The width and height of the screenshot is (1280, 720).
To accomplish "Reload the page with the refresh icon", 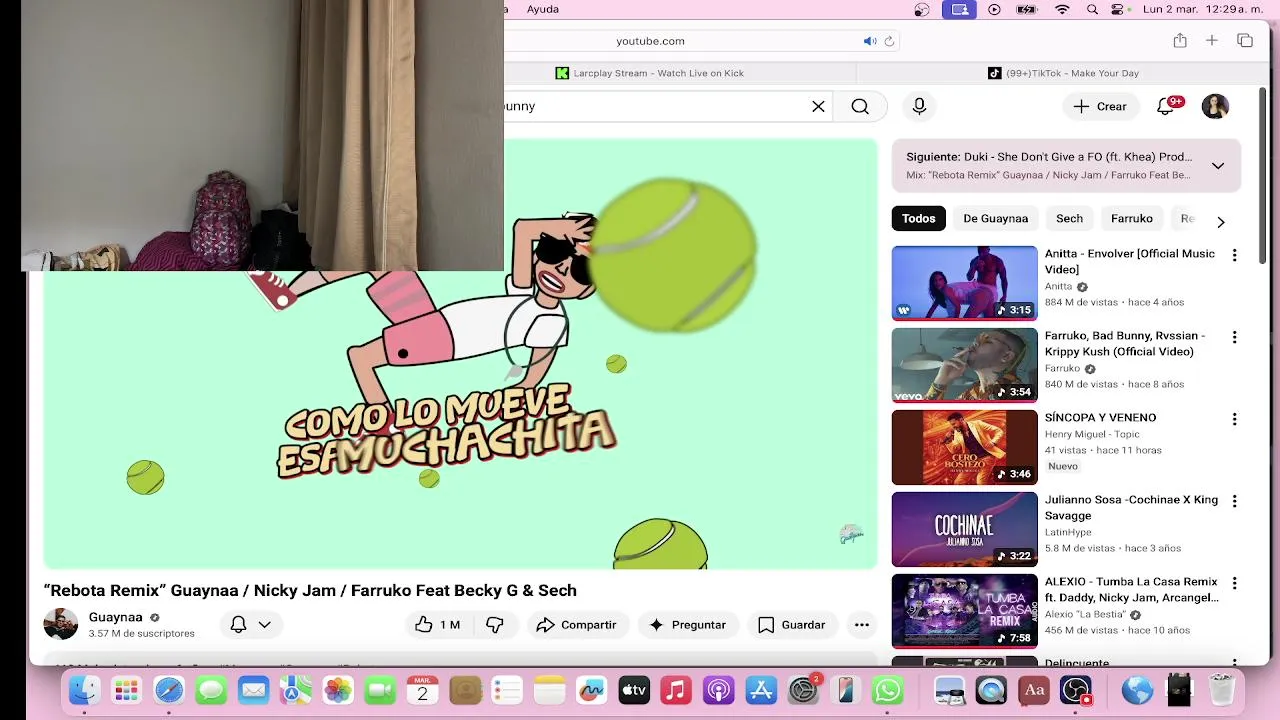I will (x=889, y=41).
